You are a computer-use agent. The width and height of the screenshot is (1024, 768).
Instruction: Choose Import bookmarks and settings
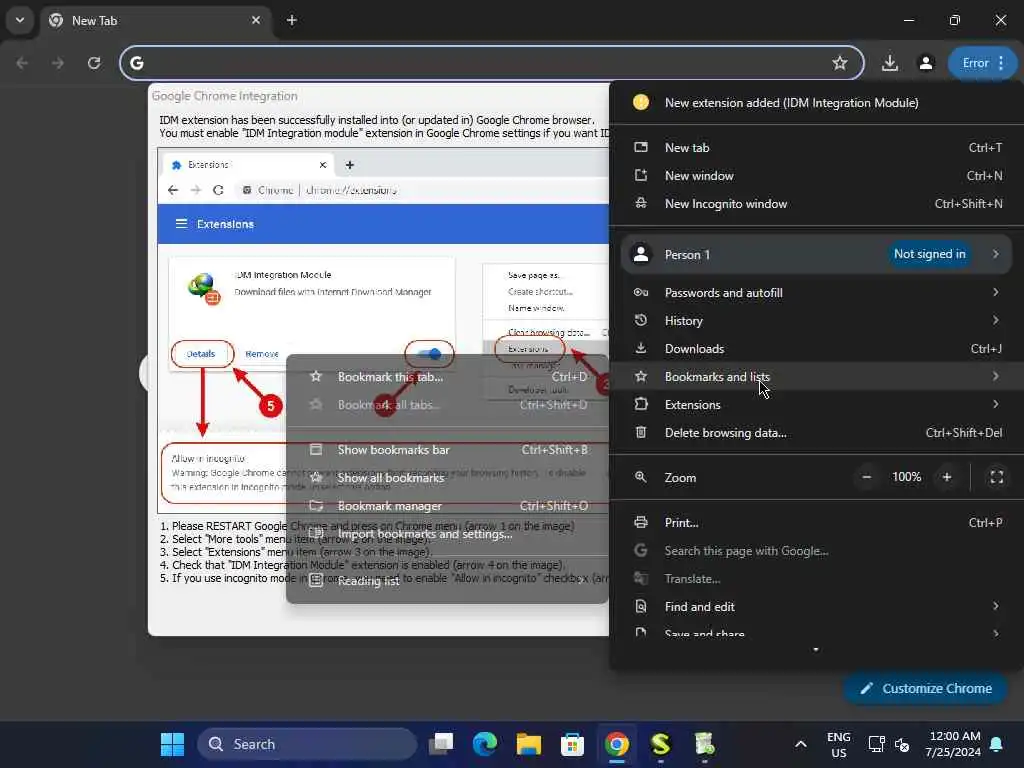tap(448, 534)
